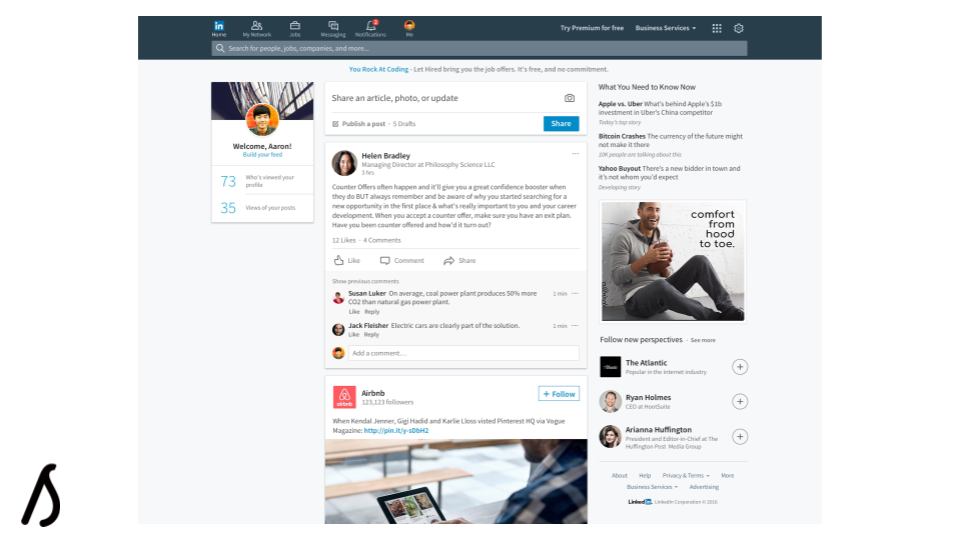960x540 pixels.
Task: Open the settings gear icon
Action: (x=739, y=28)
